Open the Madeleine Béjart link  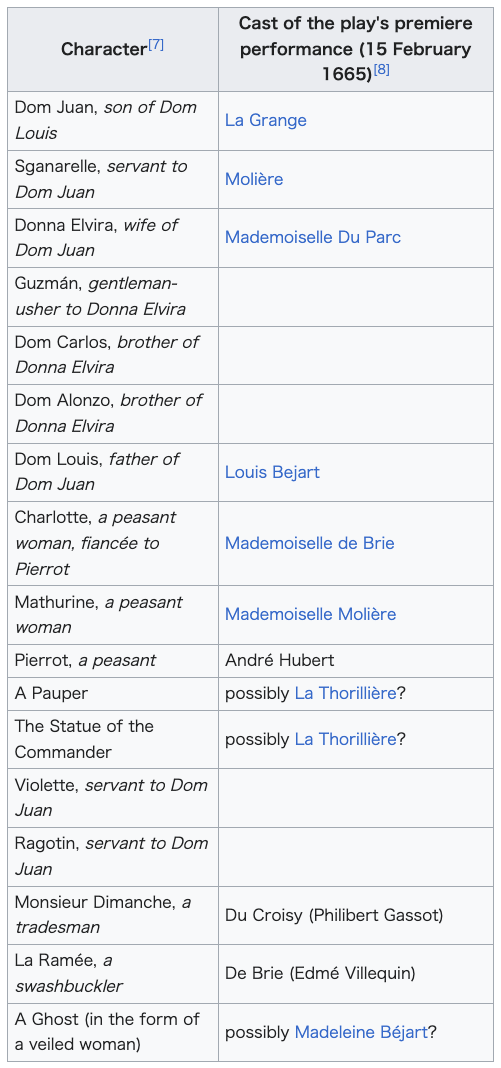coord(361,1033)
